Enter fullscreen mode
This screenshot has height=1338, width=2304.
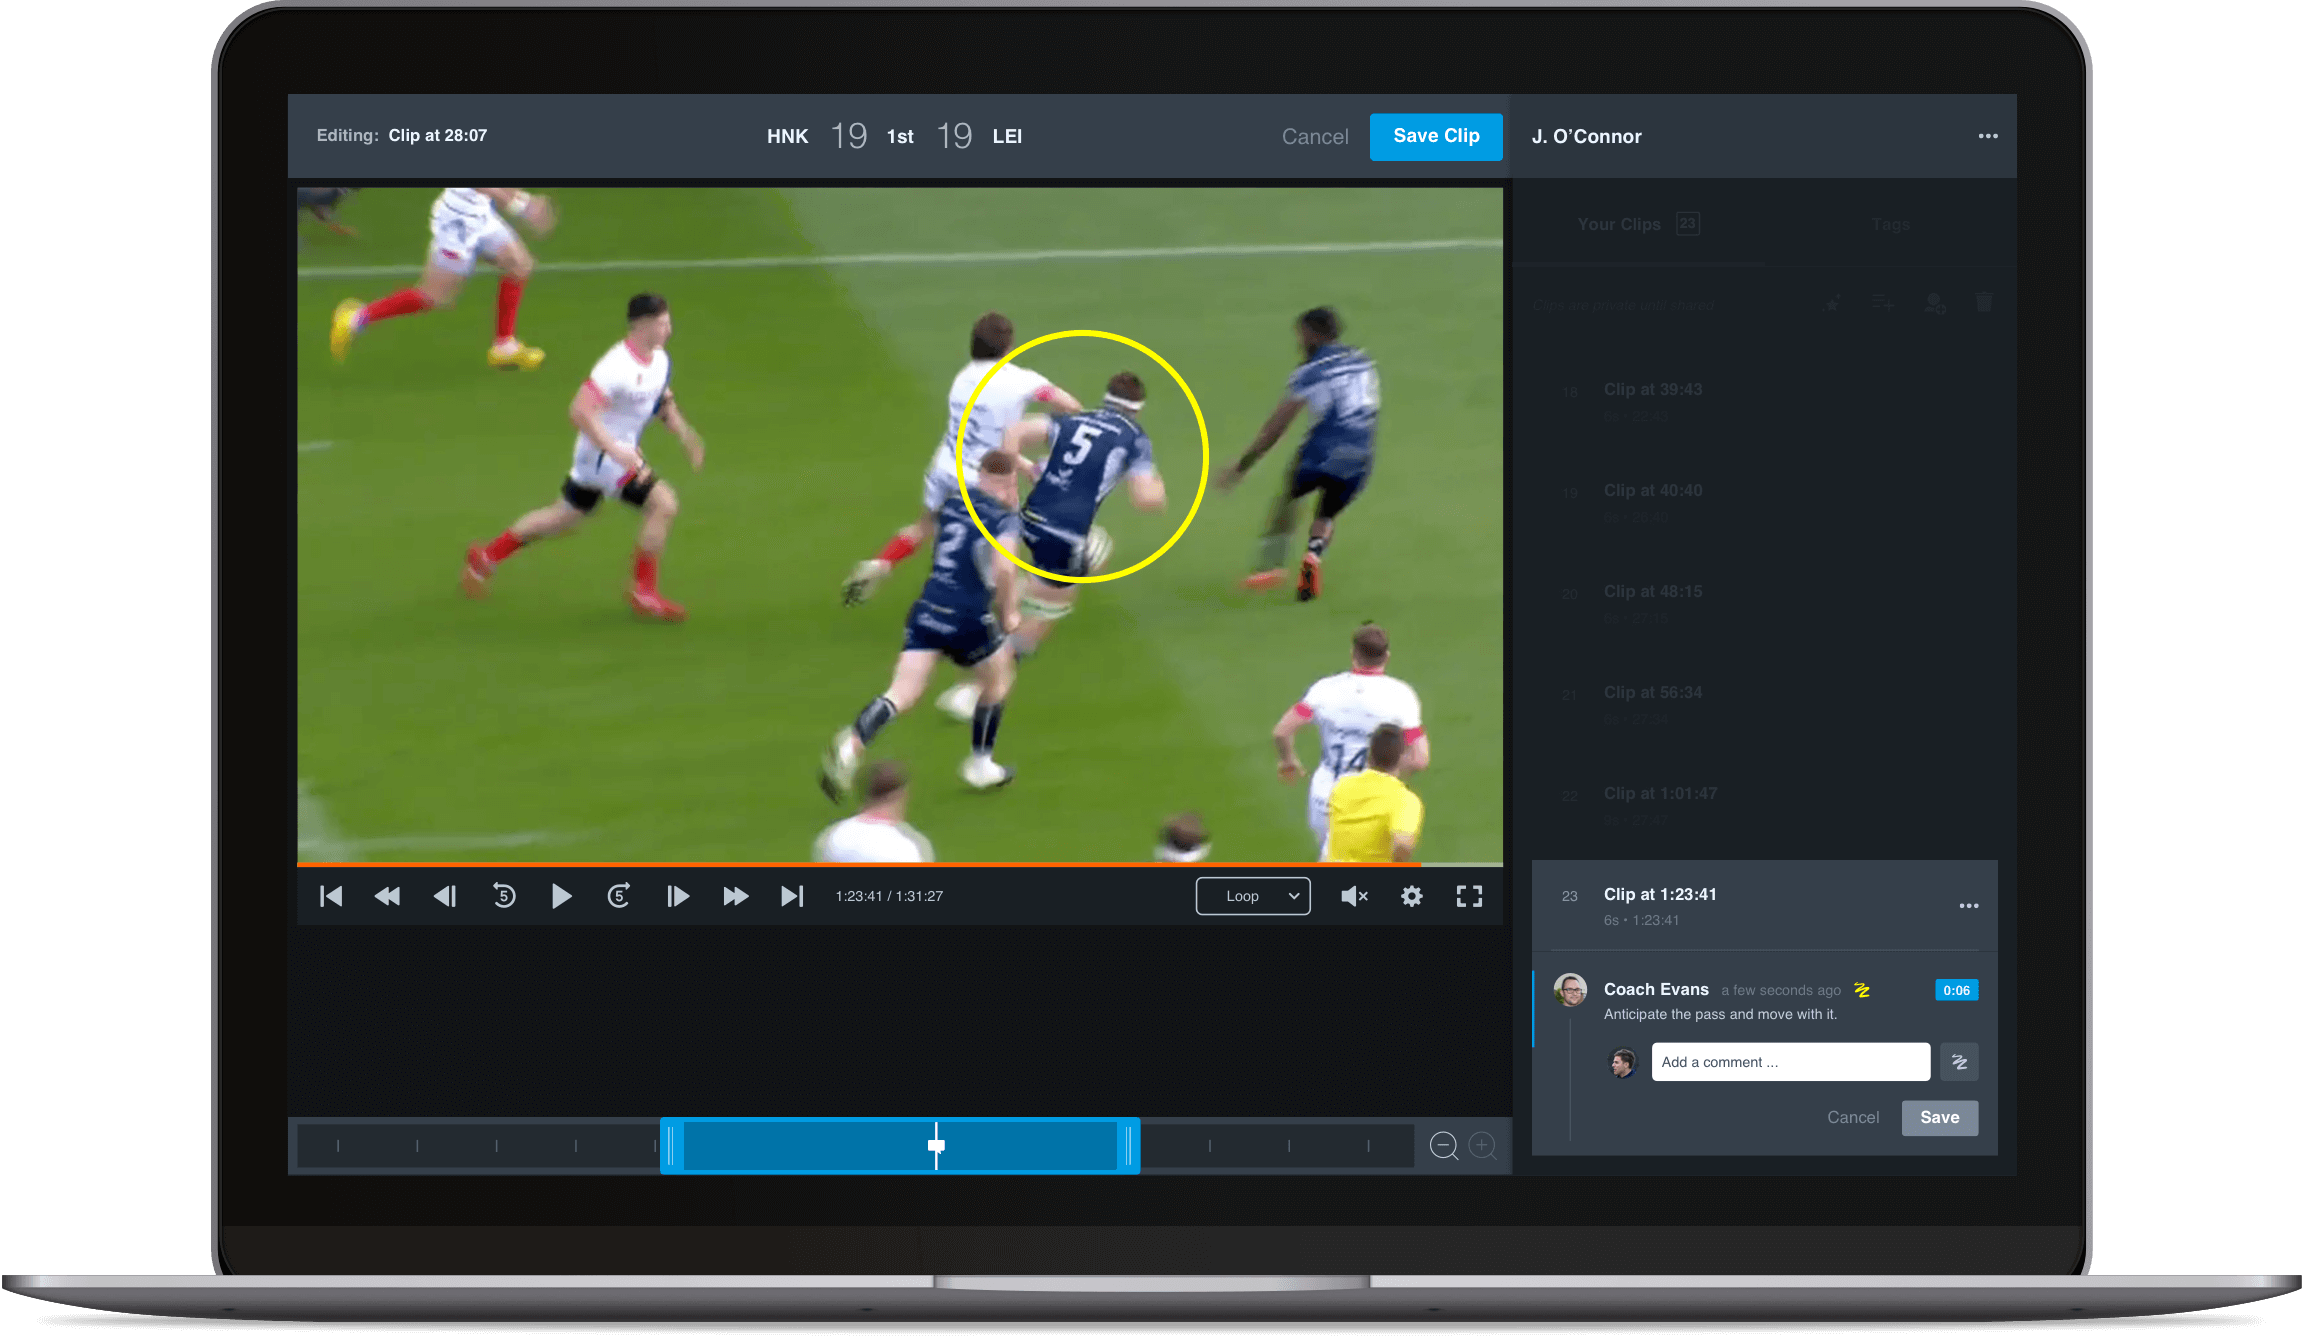coord(1469,896)
